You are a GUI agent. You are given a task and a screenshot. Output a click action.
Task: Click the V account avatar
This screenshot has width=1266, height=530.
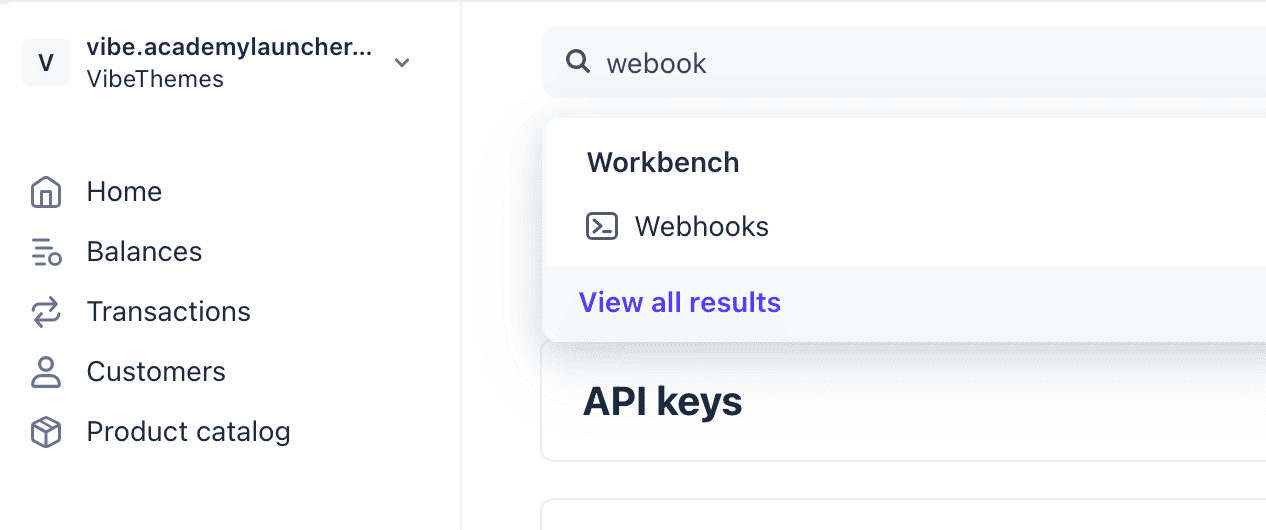pos(46,62)
